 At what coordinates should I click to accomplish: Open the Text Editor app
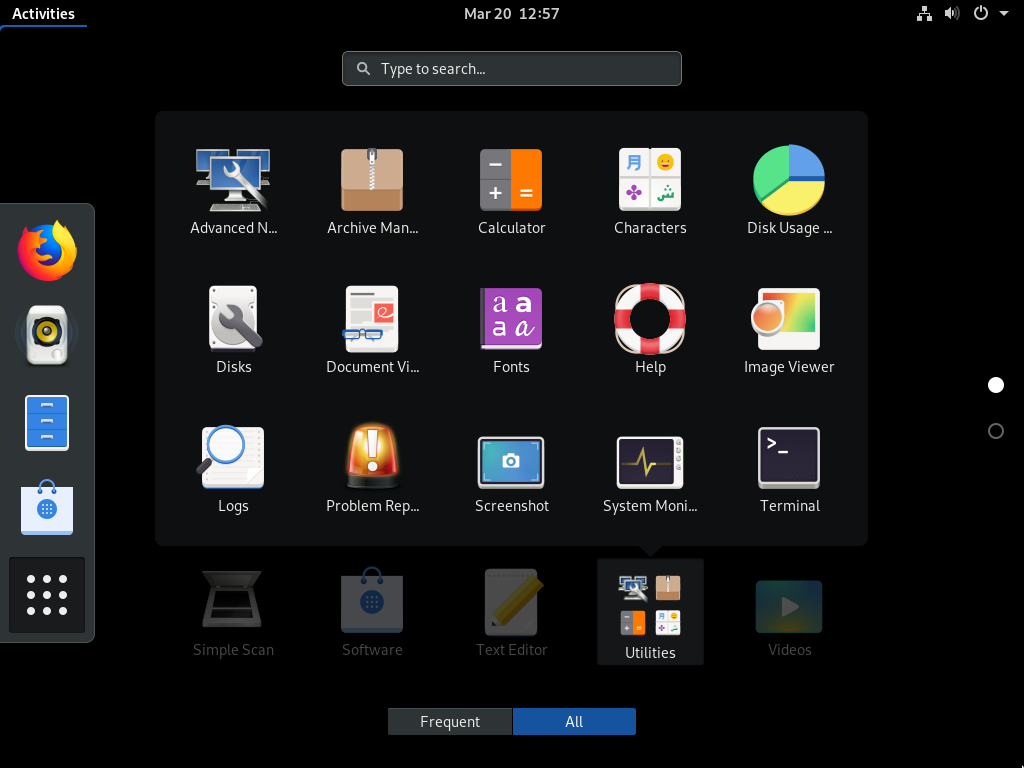click(511, 613)
